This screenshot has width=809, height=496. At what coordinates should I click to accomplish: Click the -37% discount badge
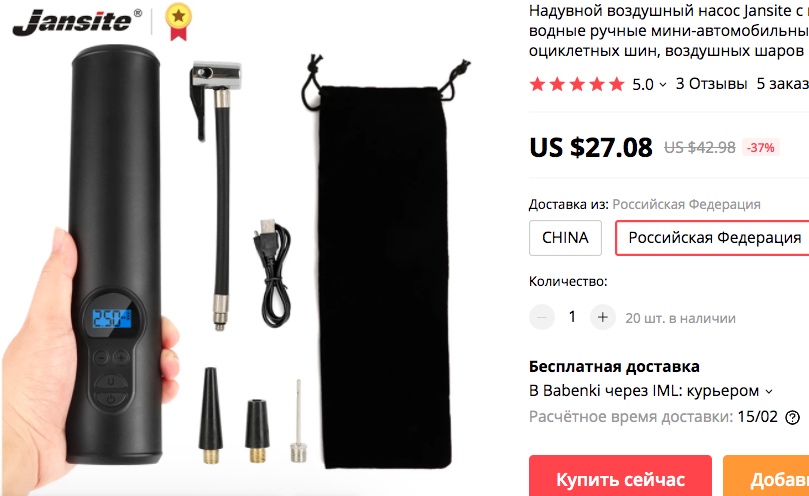[761, 148]
